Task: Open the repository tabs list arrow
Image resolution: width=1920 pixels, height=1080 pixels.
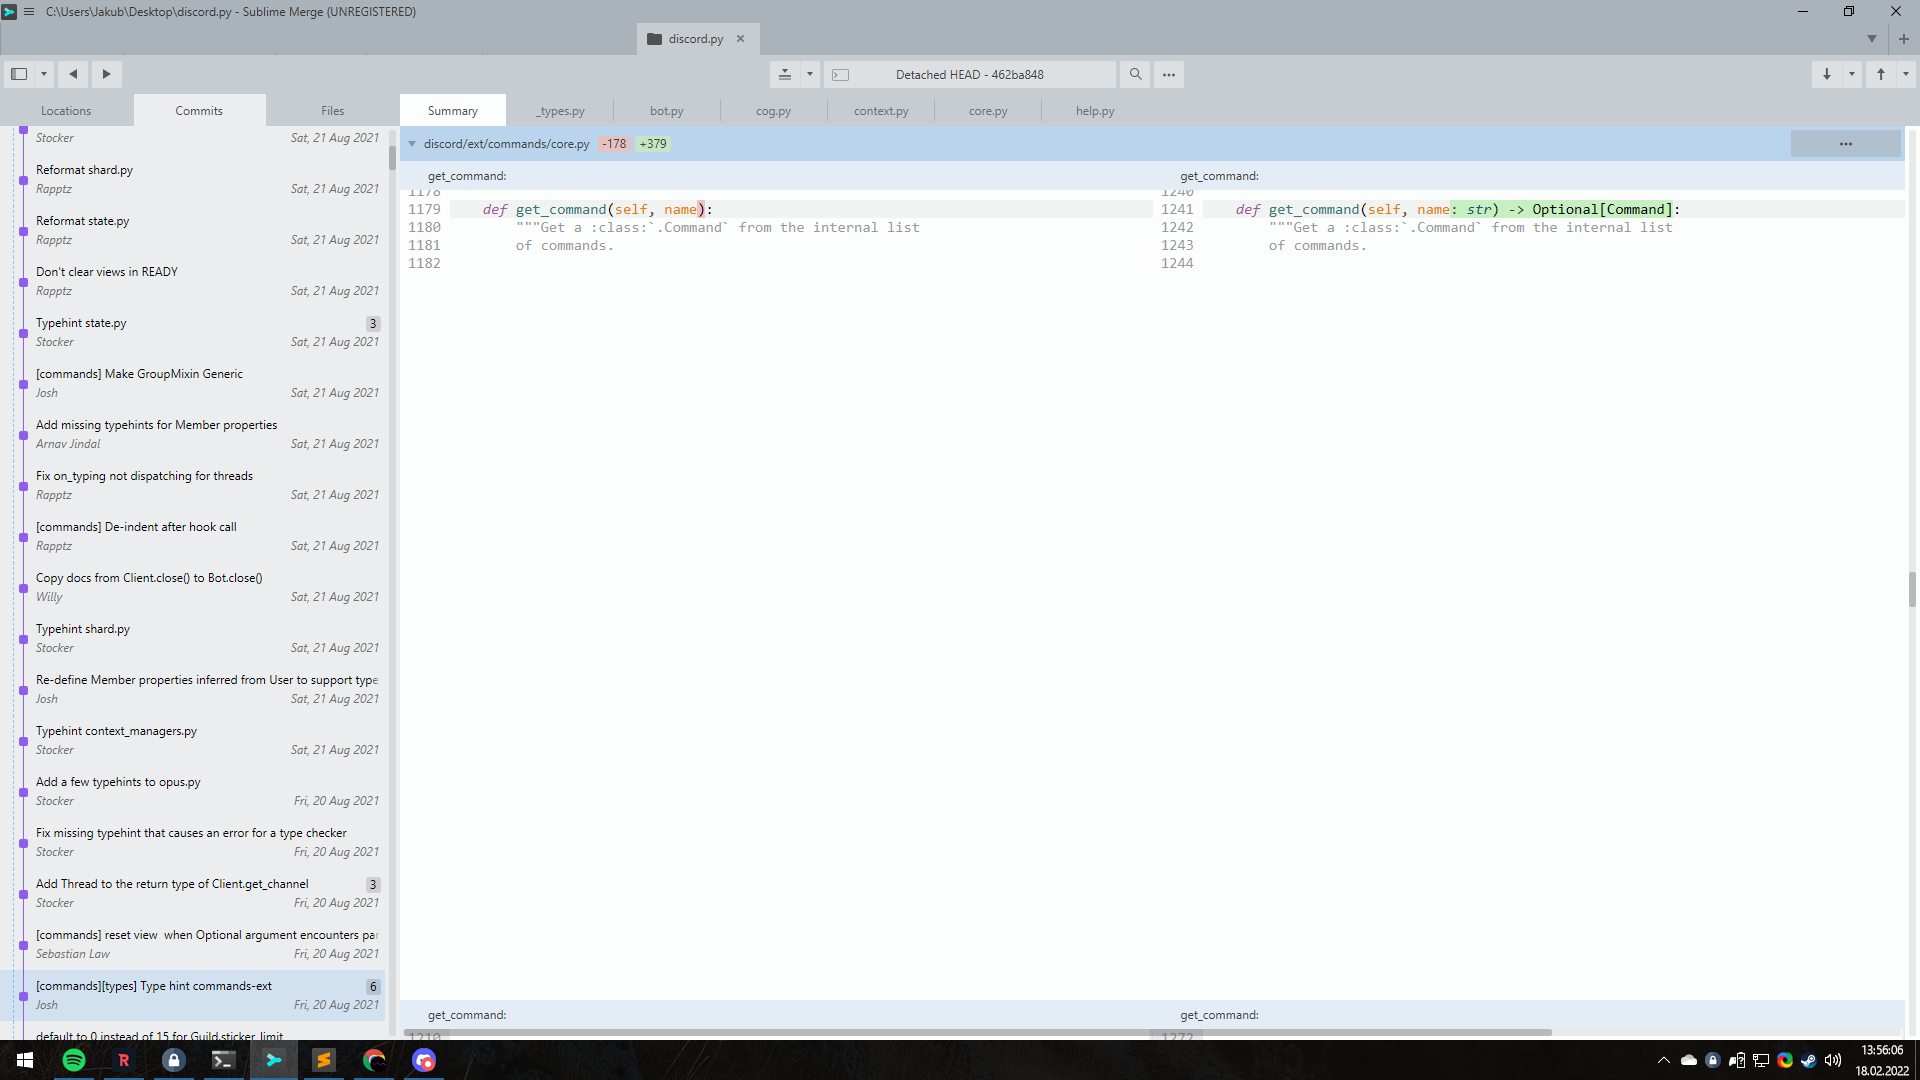Action: [x=1872, y=39]
